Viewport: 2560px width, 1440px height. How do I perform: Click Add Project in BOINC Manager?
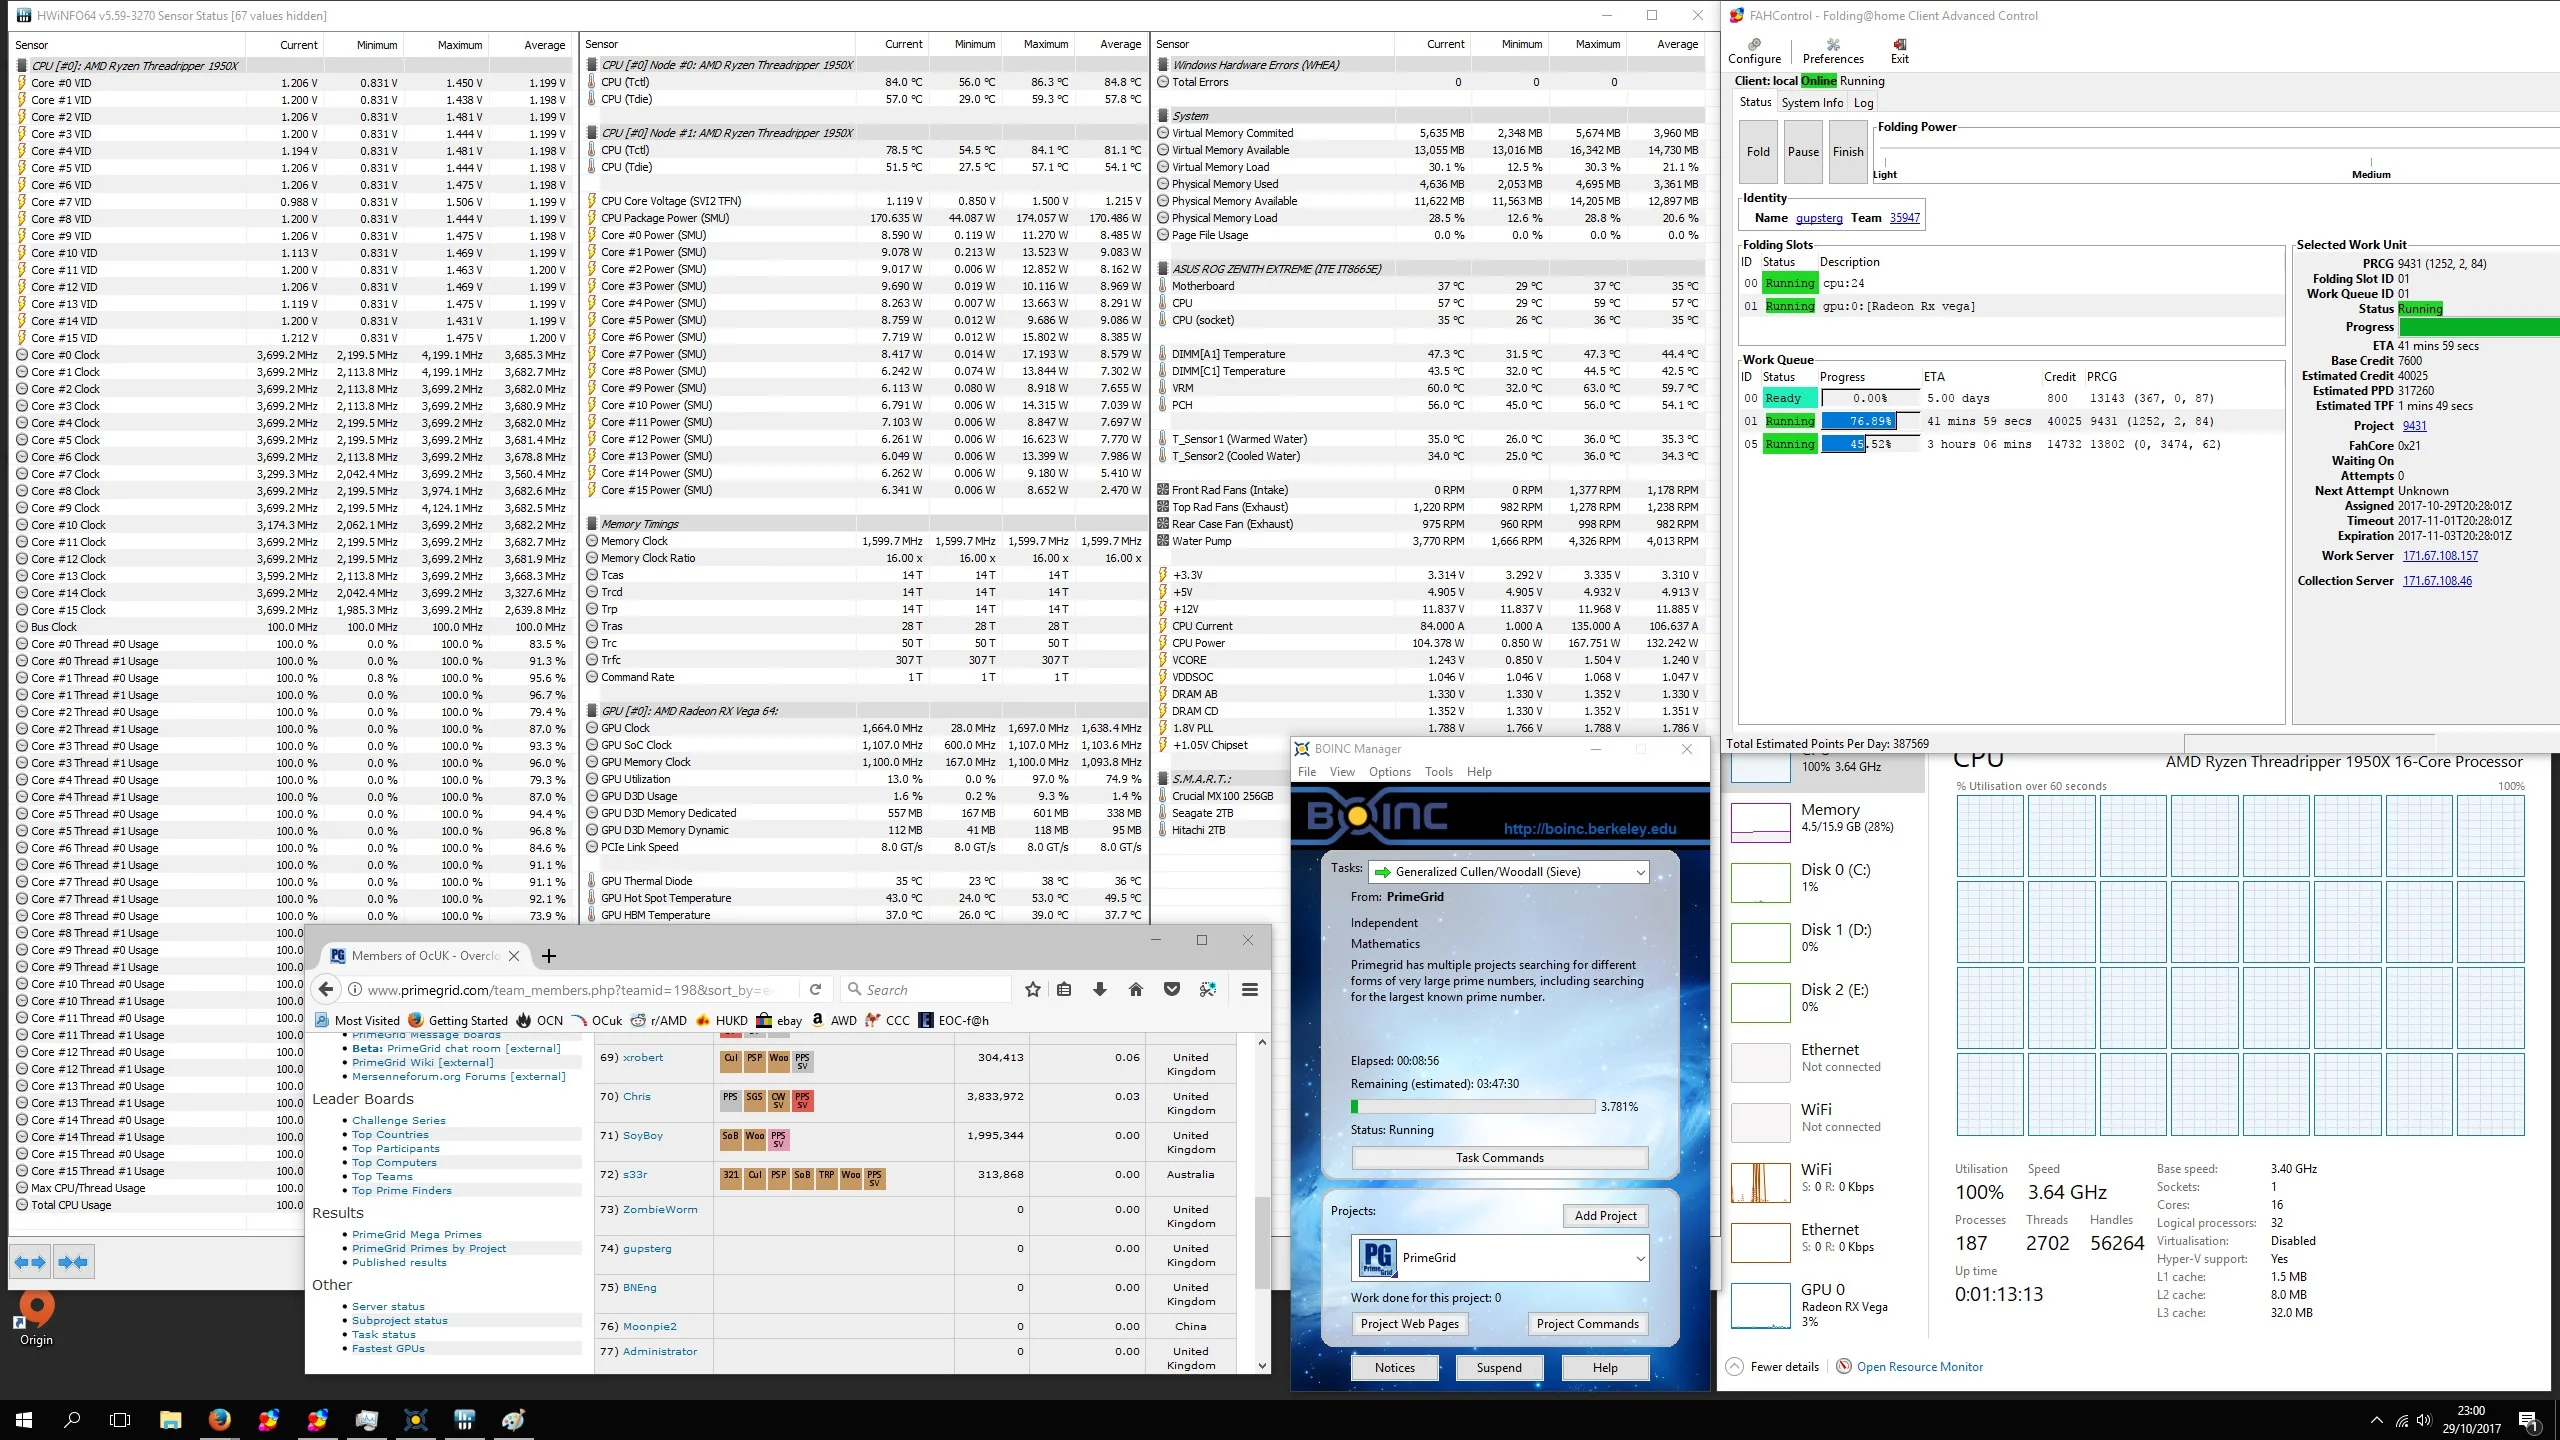[x=1605, y=1216]
